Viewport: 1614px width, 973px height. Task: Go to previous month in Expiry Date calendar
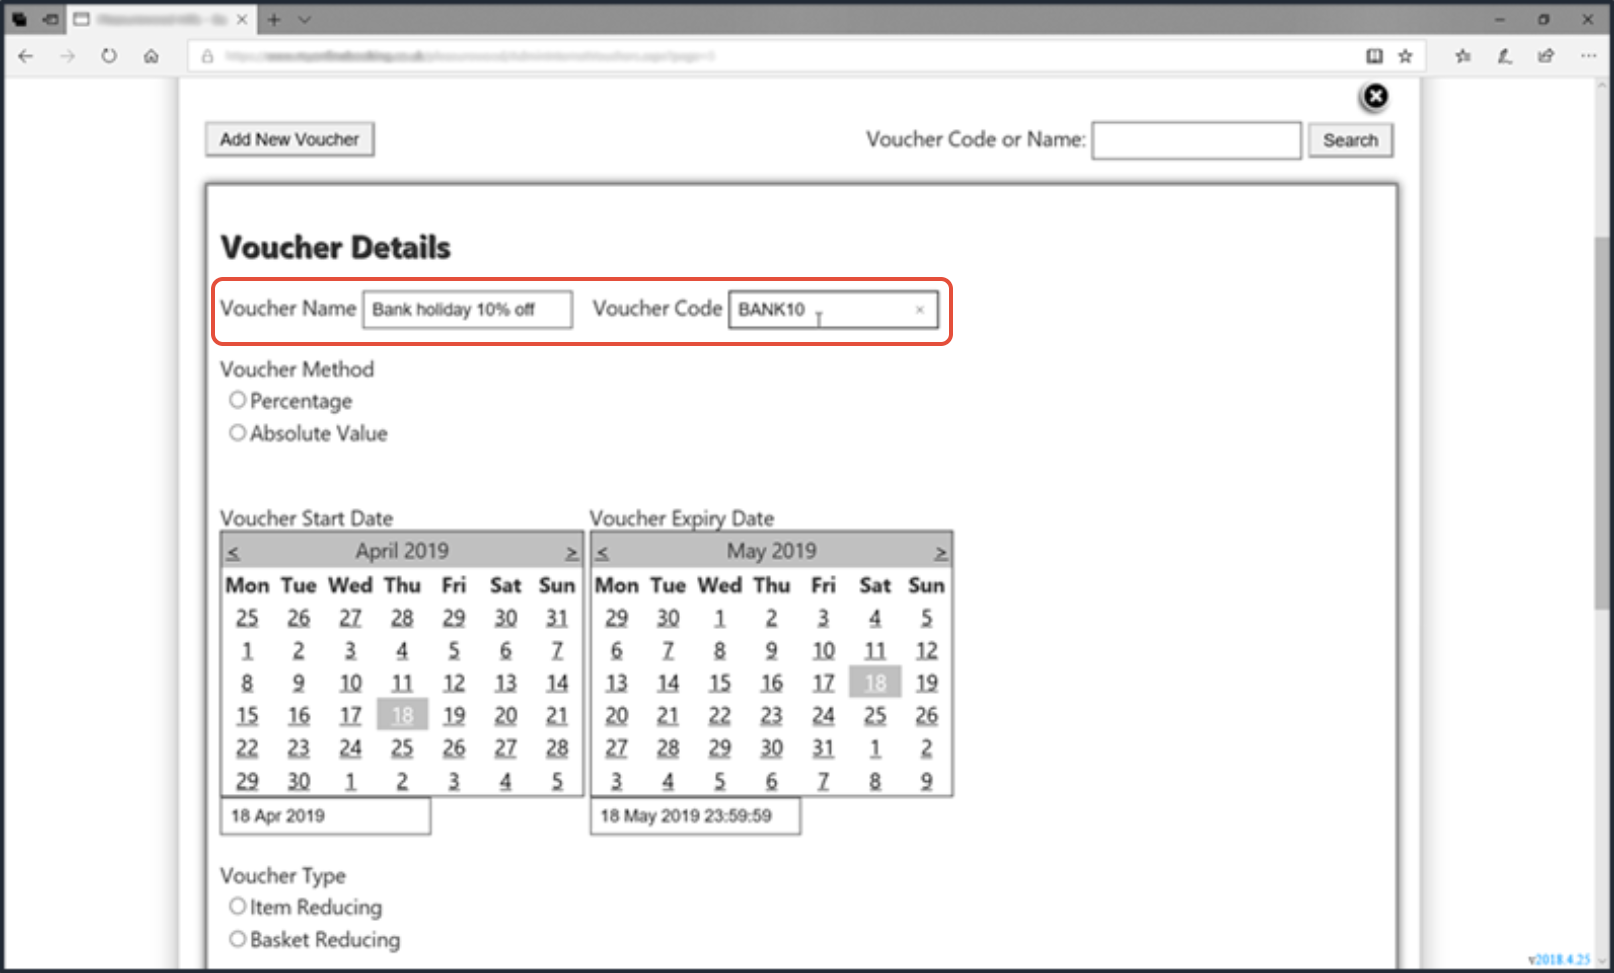tap(602, 552)
